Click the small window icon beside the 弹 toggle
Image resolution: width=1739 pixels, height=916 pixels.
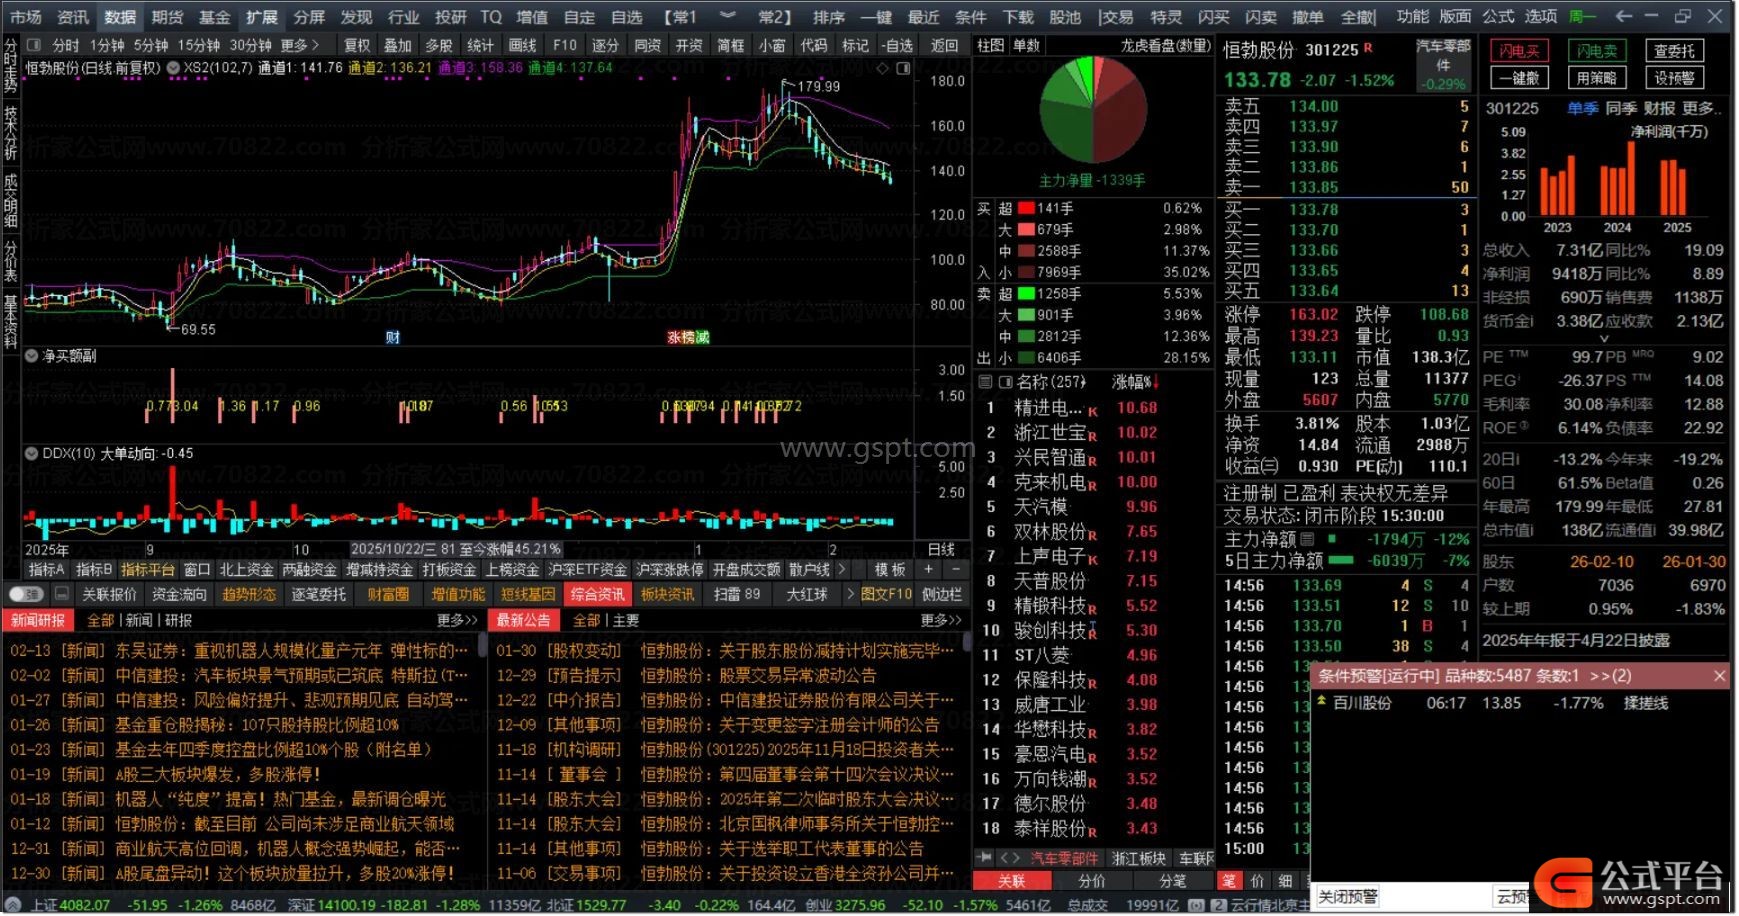tap(61, 594)
